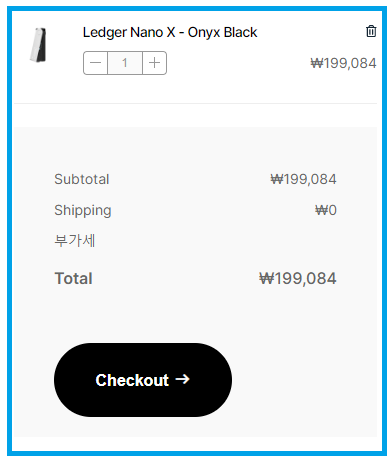
Task: Select the bold Total amount ₩199,084
Action: (x=298, y=279)
